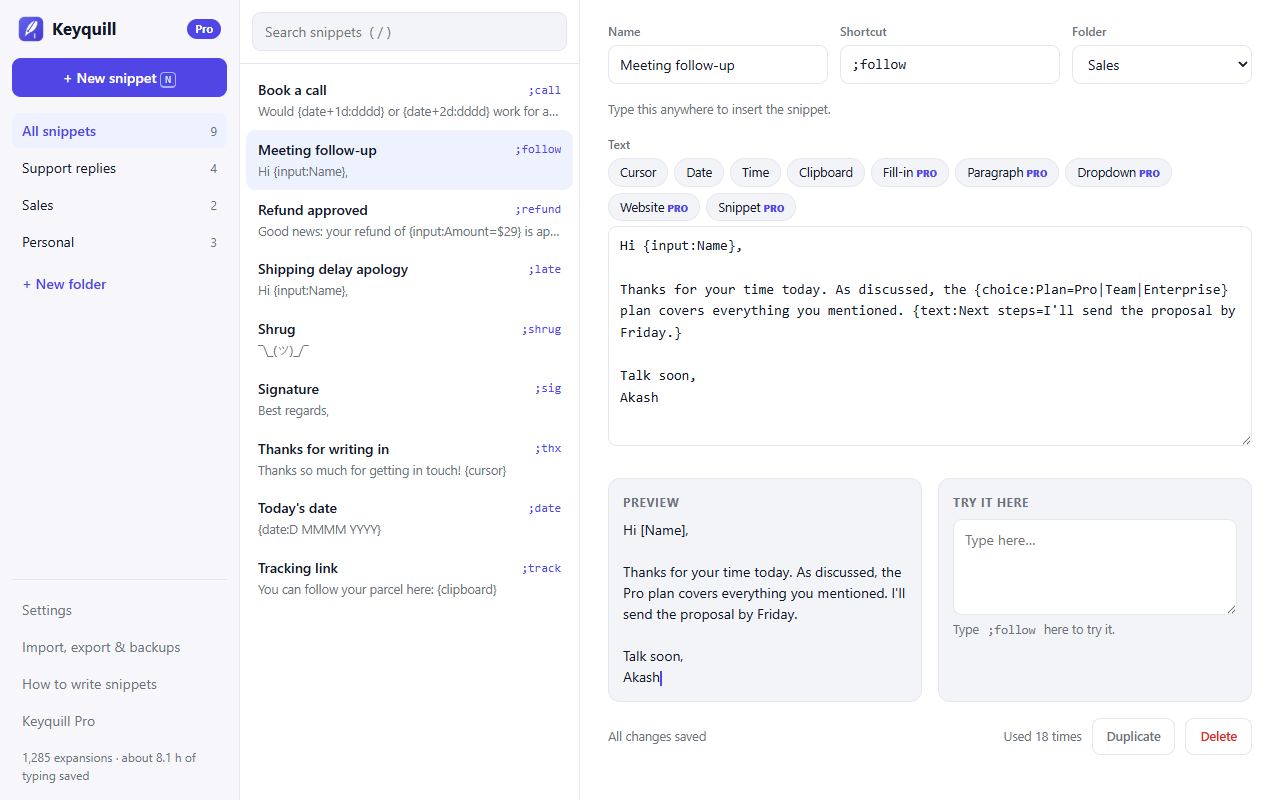Select the Today's date snippet
The height and width of the screenshot is (800, 1280).
409,518
